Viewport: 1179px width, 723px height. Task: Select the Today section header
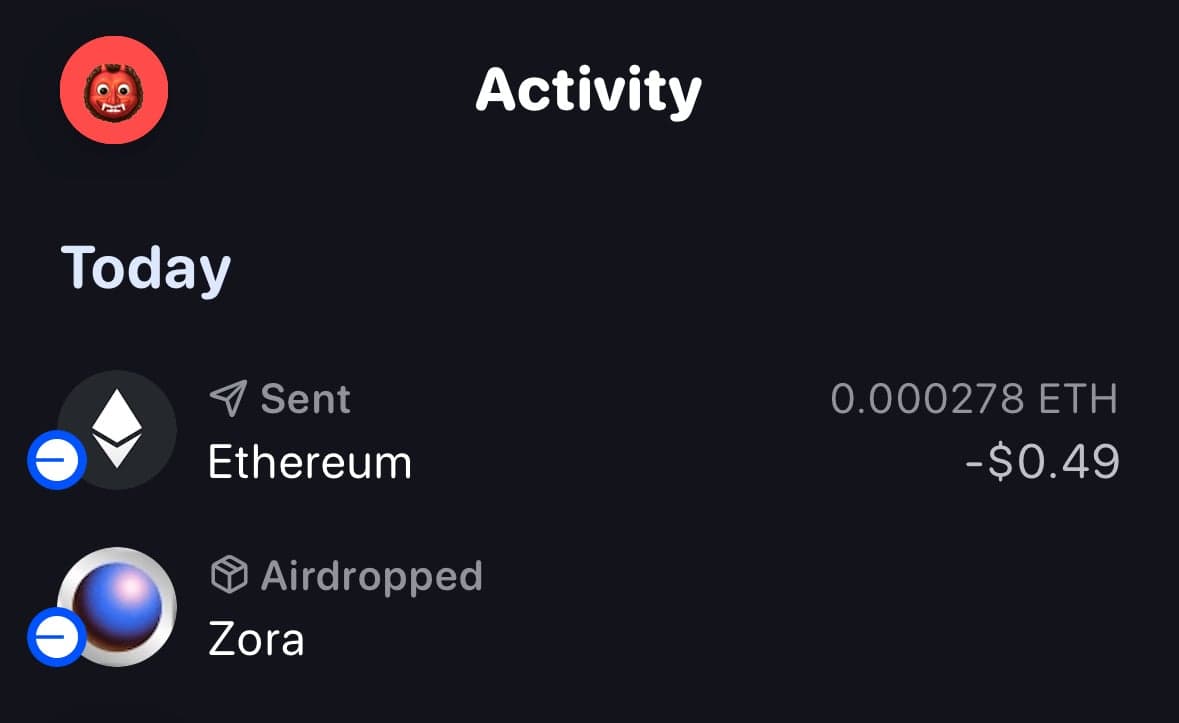146,268
